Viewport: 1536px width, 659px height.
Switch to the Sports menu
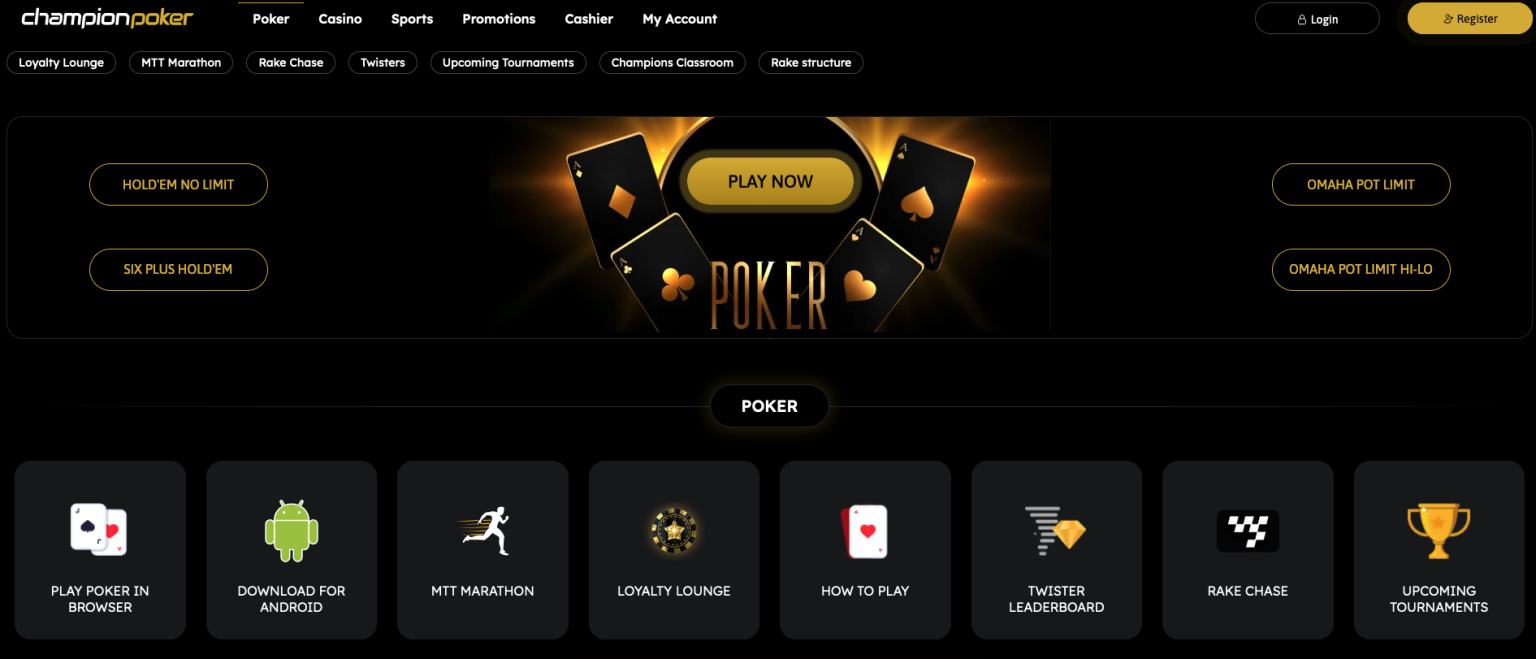tap(412, 19)
